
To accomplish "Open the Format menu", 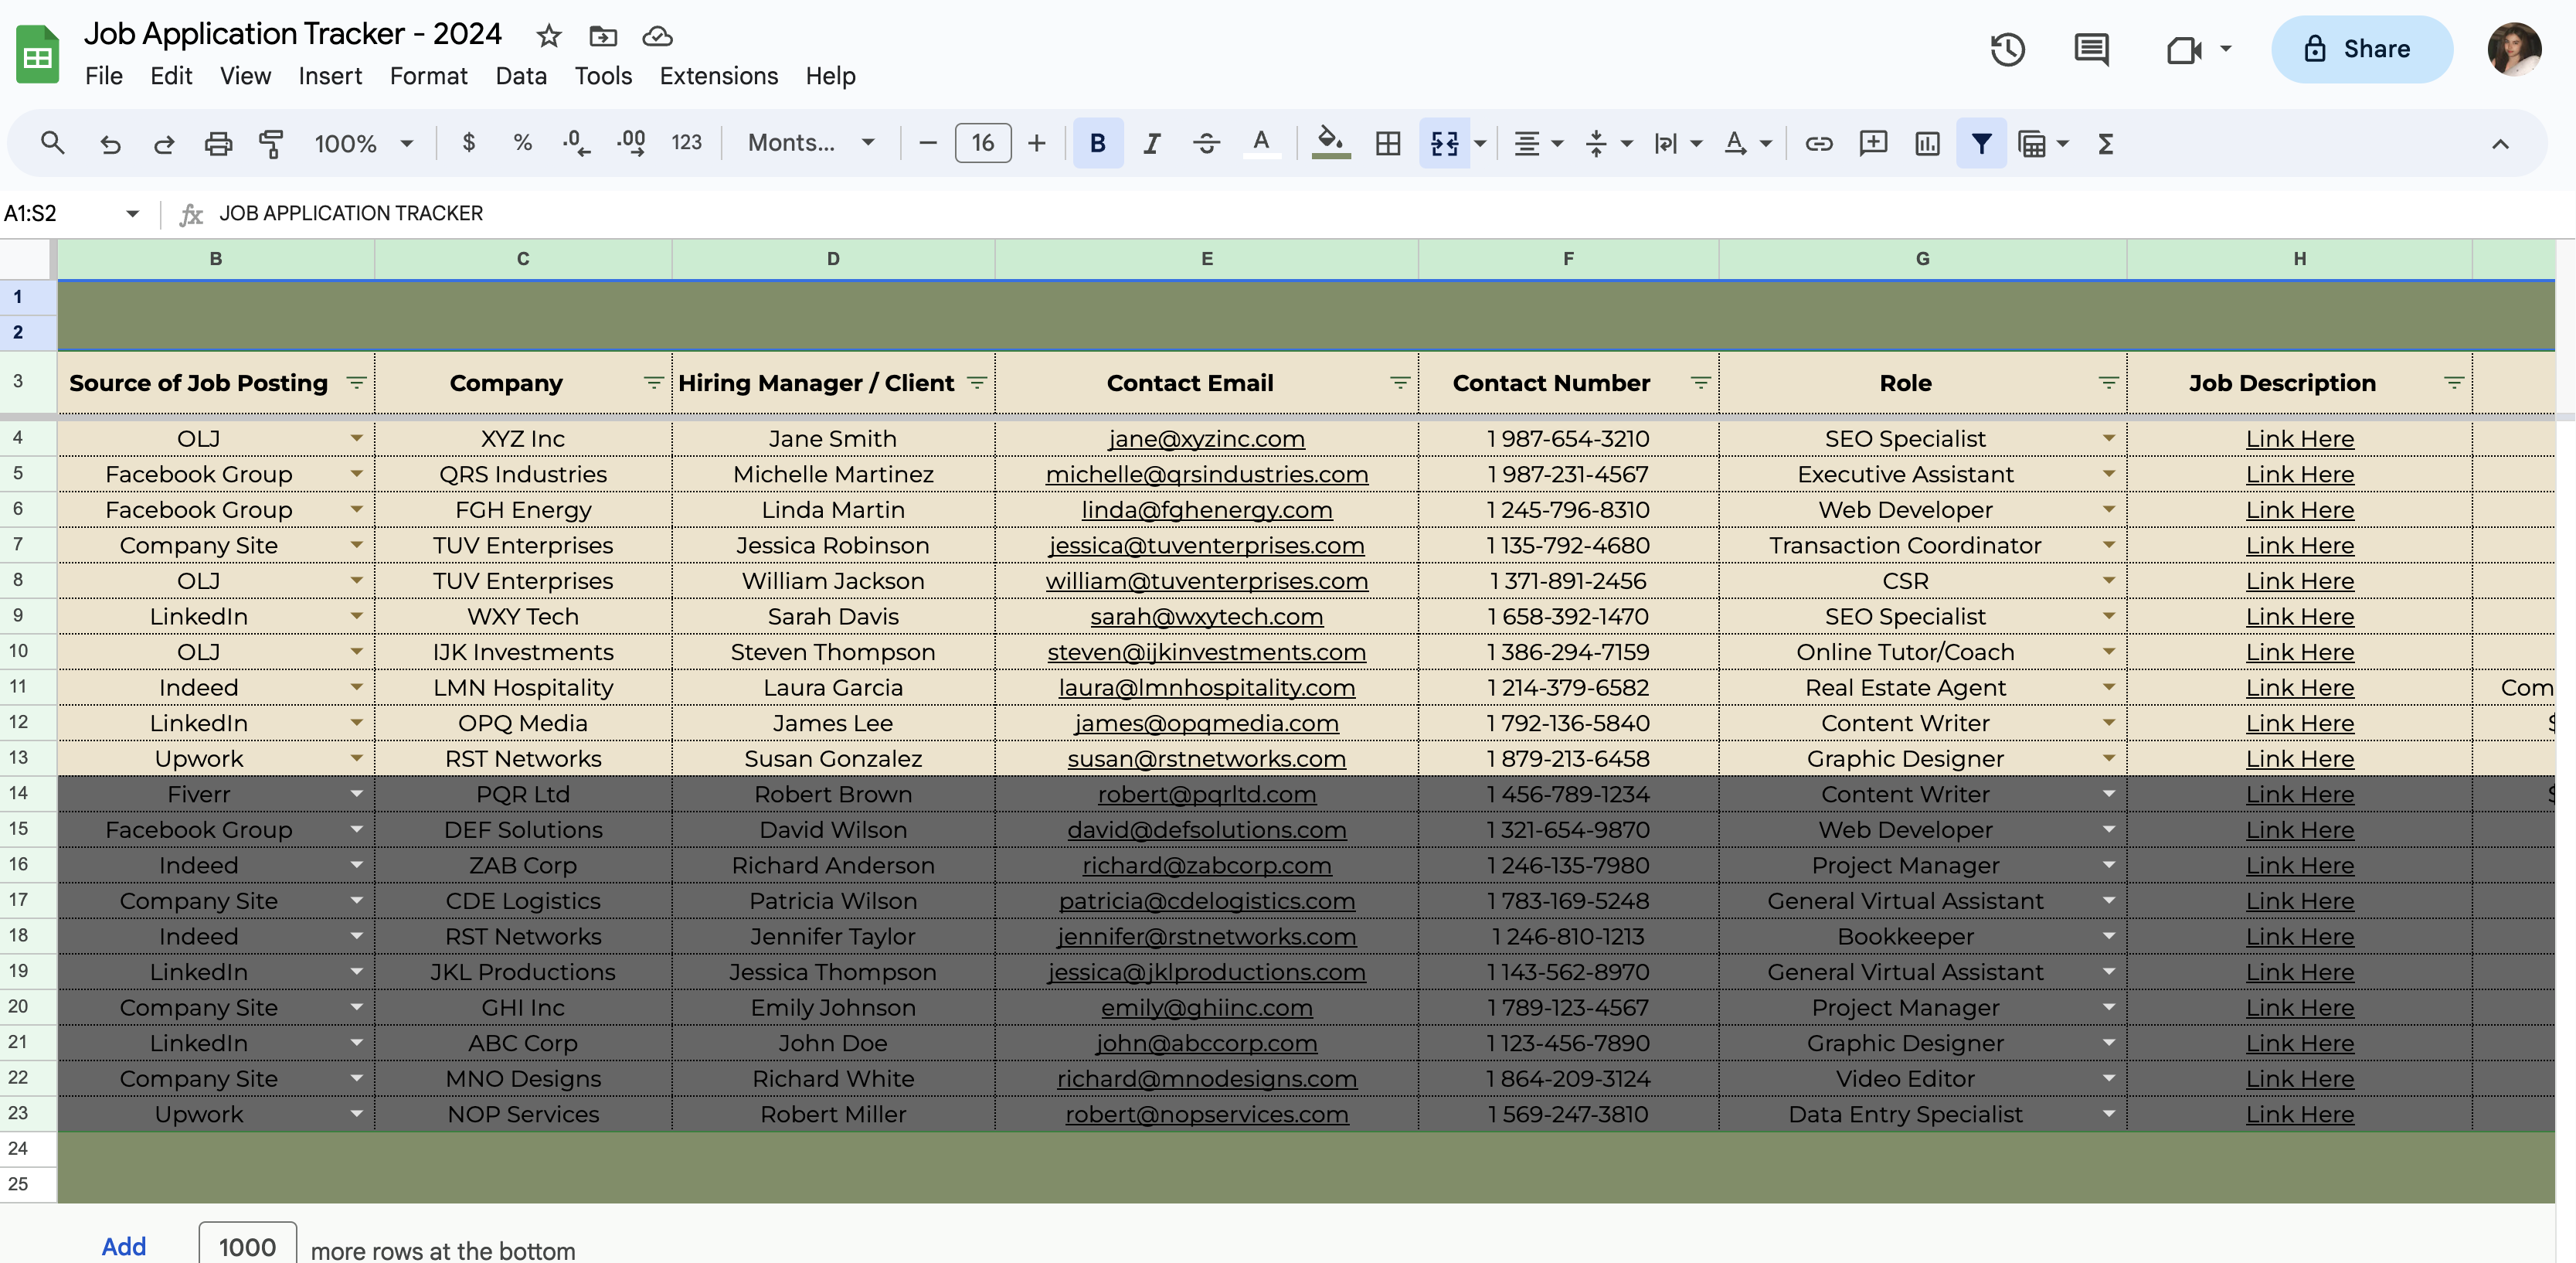I will [428, 76].
